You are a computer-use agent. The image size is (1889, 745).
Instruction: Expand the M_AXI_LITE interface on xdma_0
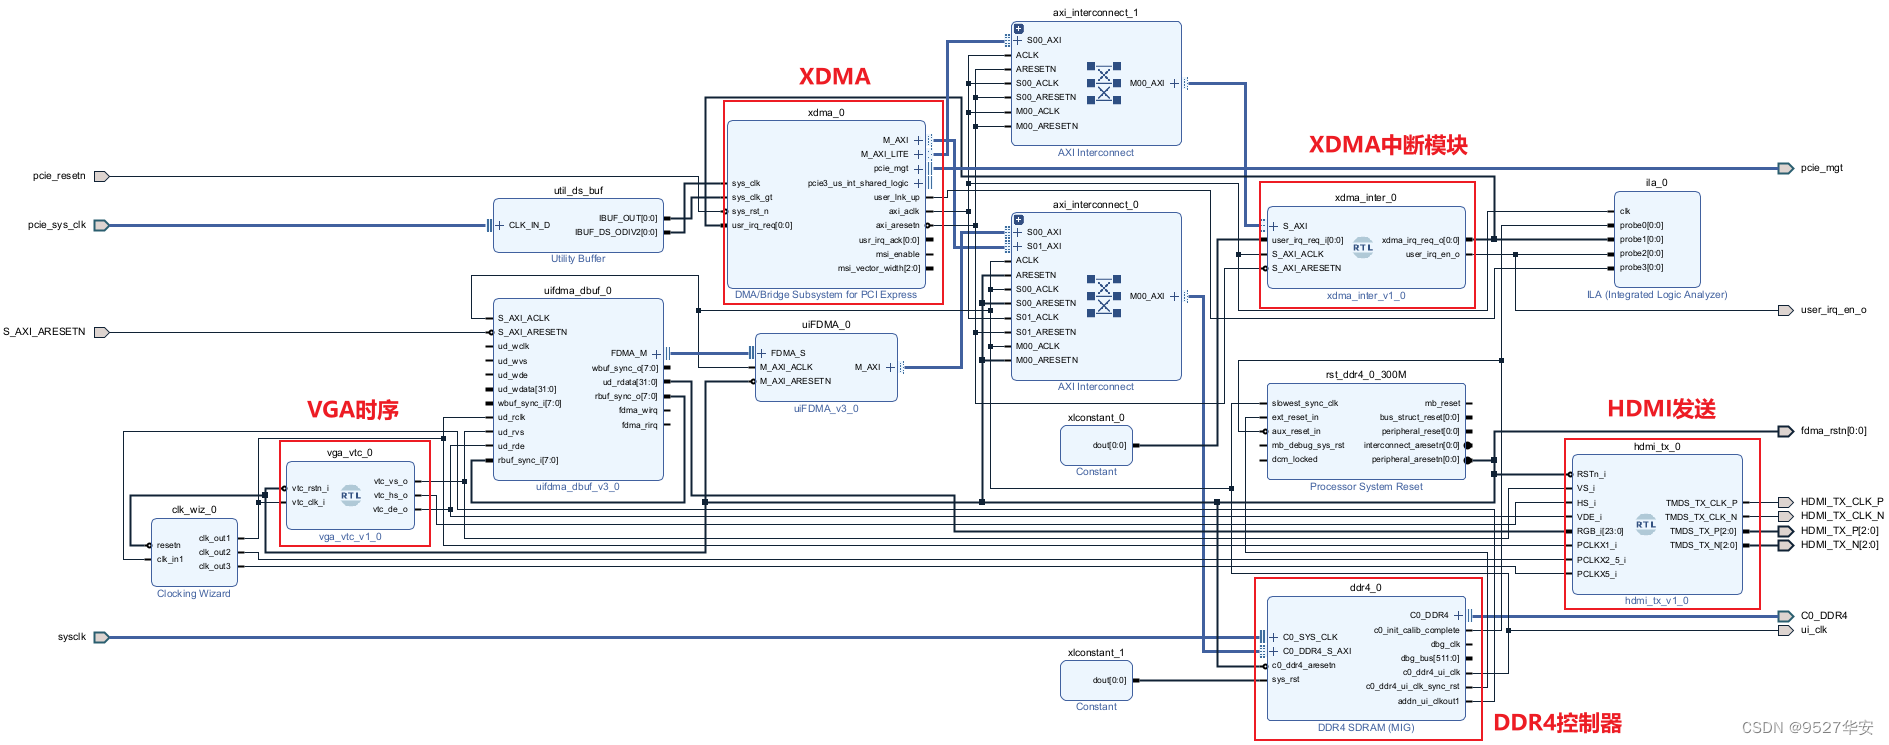tap(918, 154)
